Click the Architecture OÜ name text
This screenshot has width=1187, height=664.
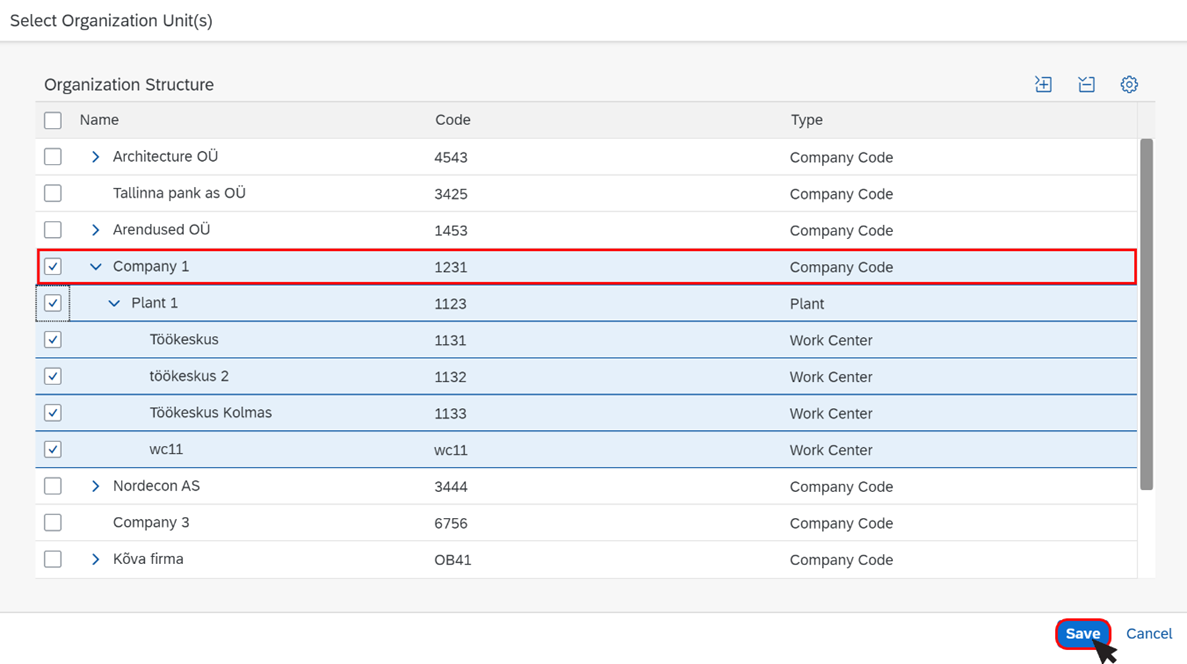pyautogui.click(x=165, y=156)
